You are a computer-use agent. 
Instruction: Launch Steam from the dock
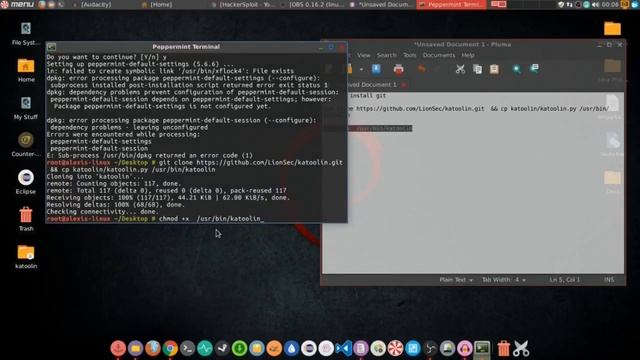[x=222, y=348]
